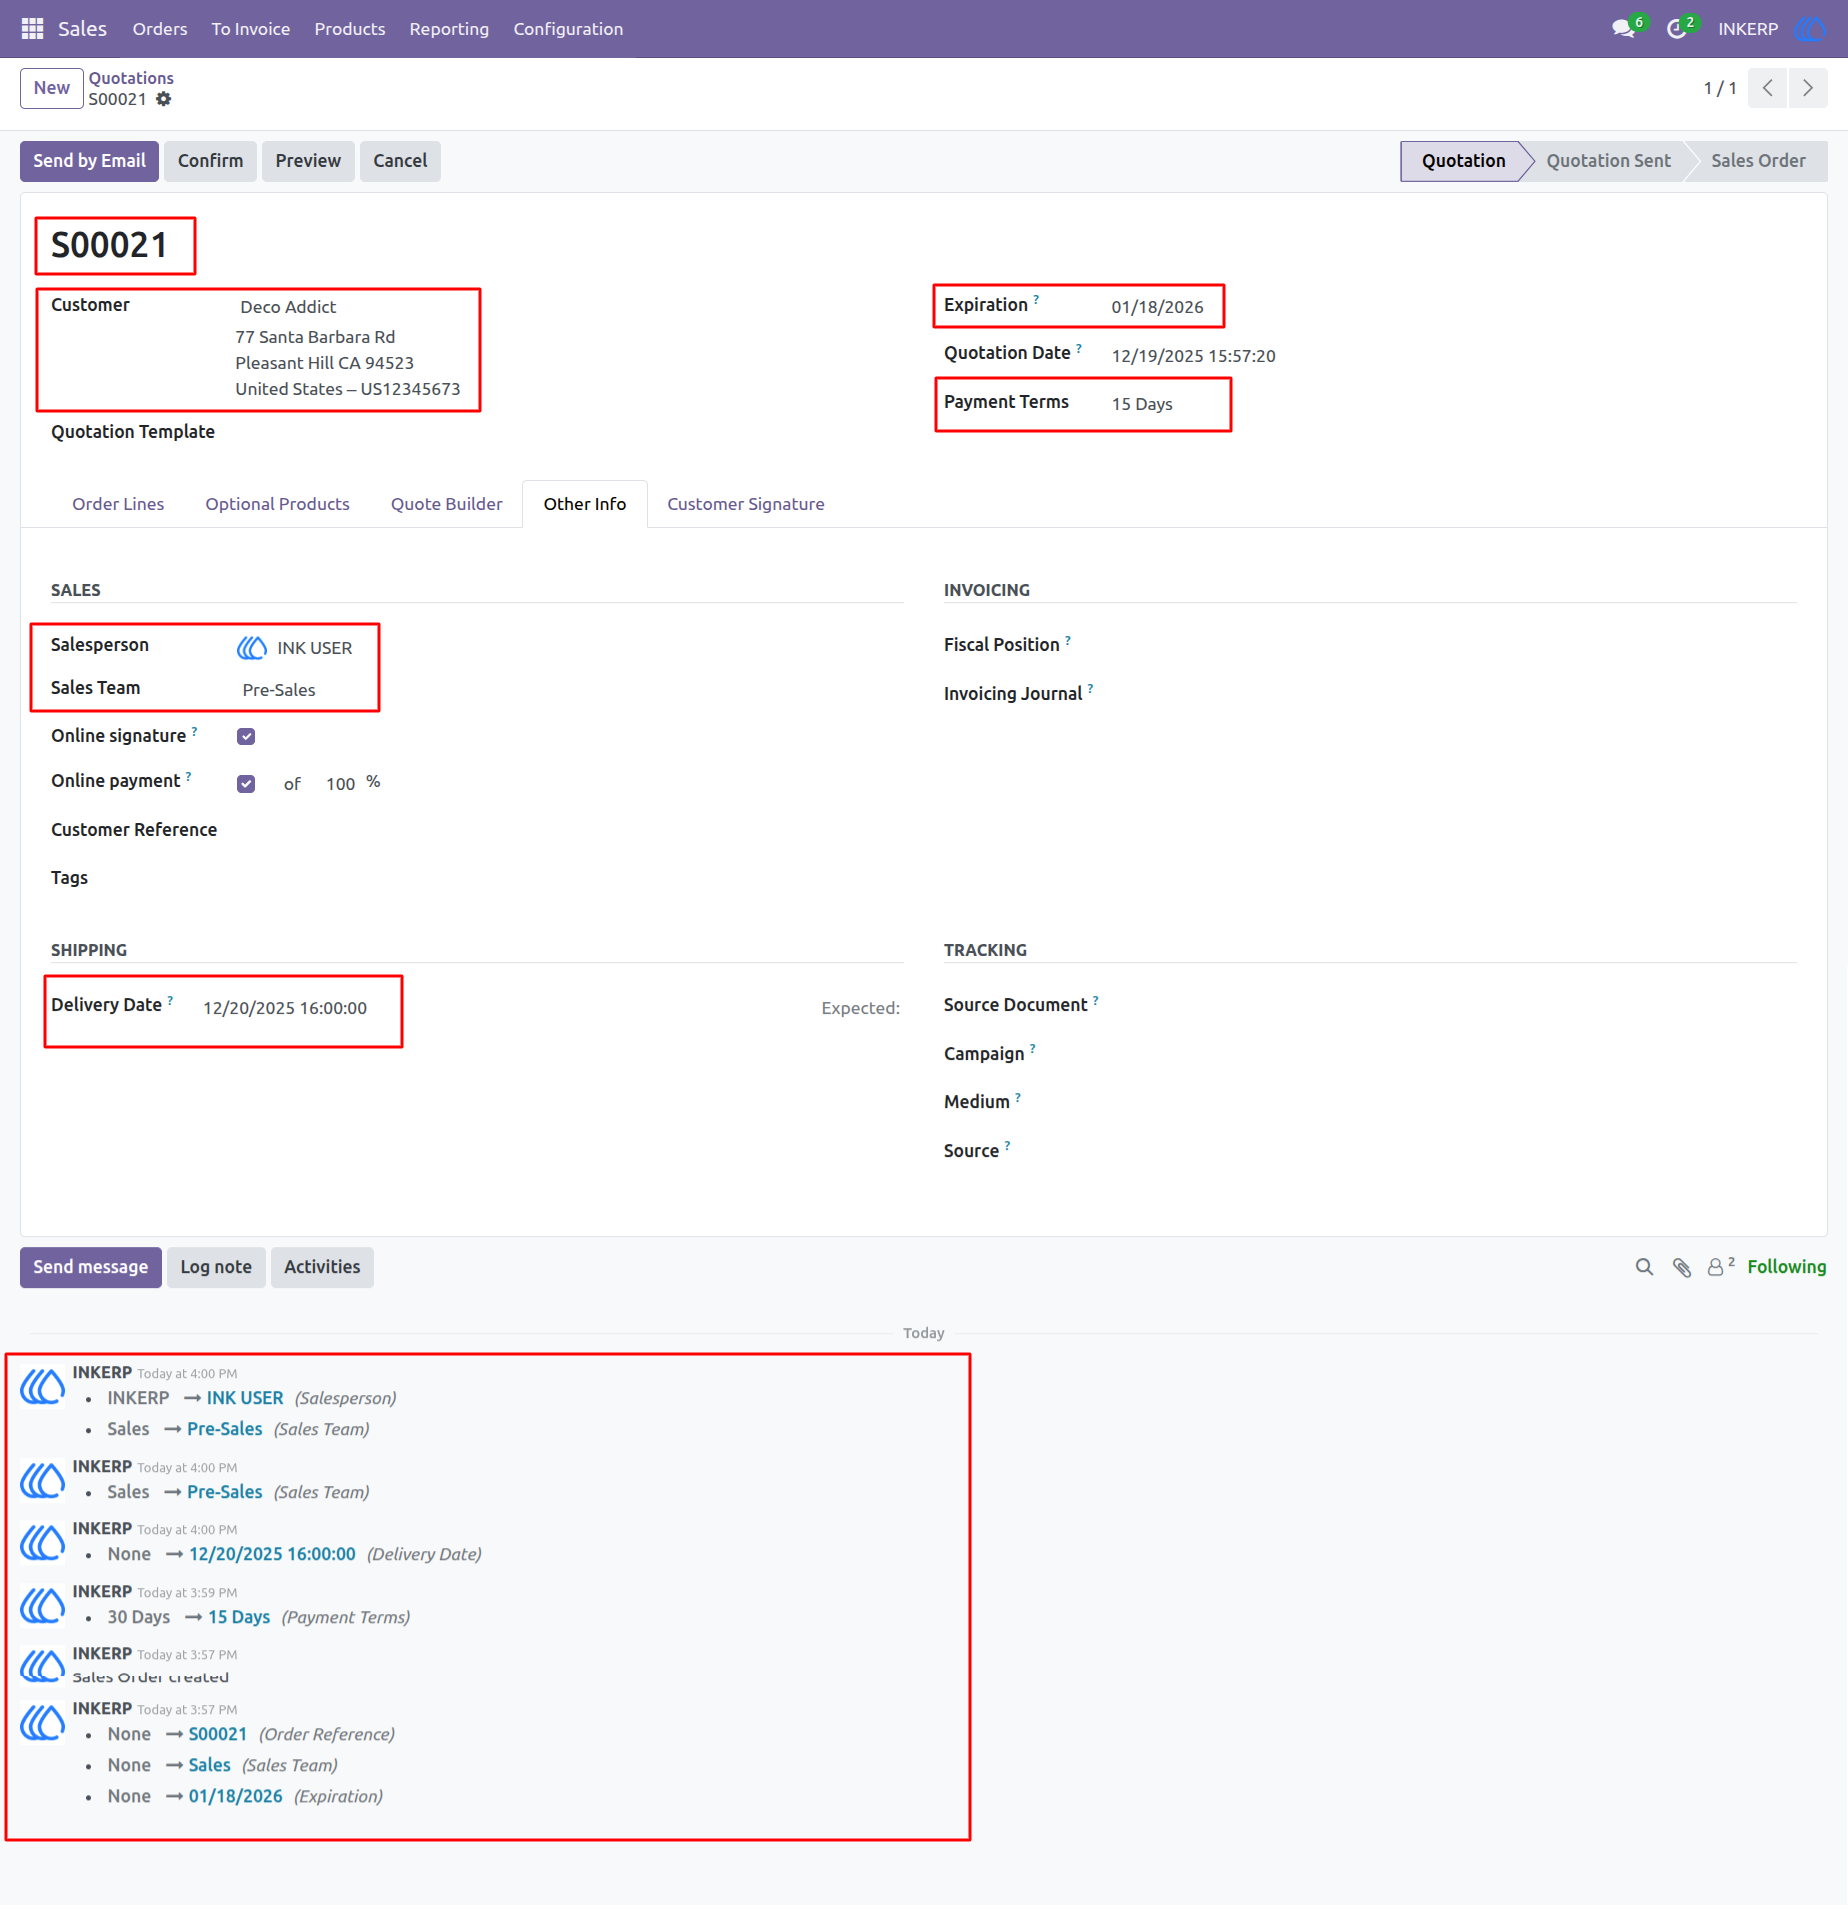Click the INK USER salesperson avatar

tap(252, 648)
